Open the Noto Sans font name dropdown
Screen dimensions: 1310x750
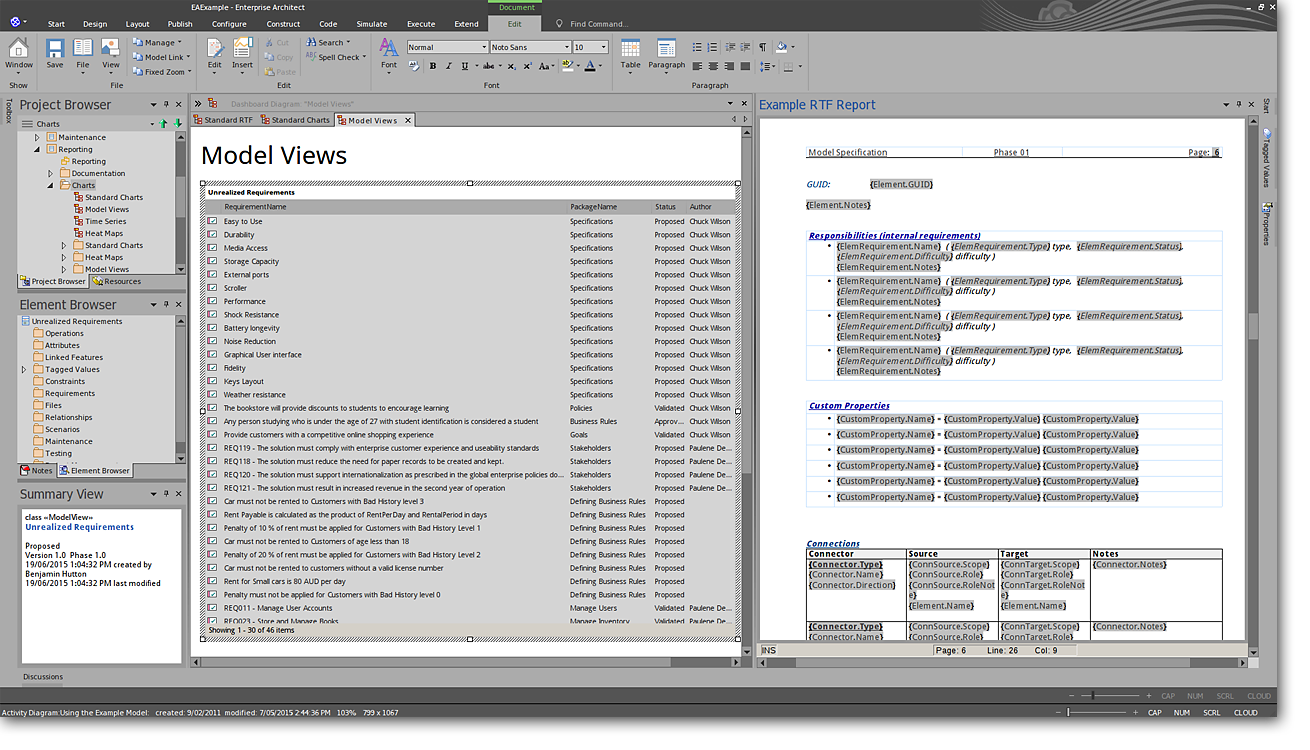[x=565, y=47]
